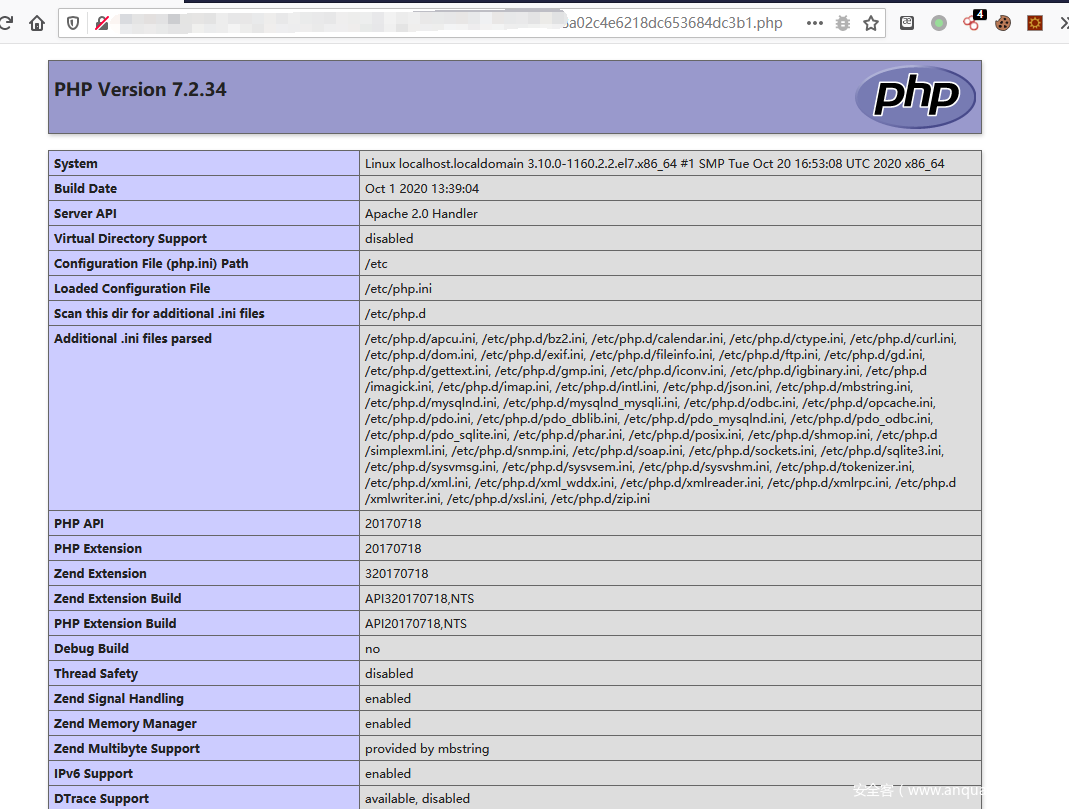Screen dimensions: 1069x809
Task: Click the PHP logo in the header
Action: pos(915,97)
